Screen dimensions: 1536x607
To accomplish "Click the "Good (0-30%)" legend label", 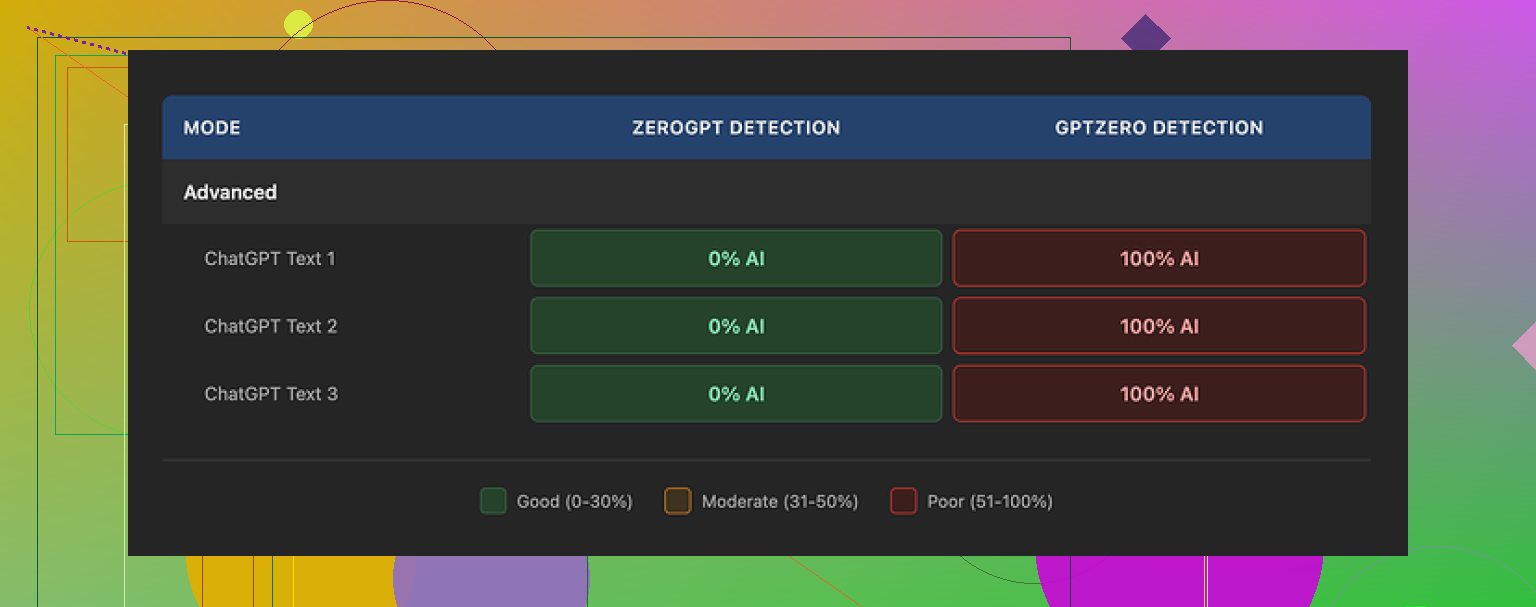I will (574, 501).
